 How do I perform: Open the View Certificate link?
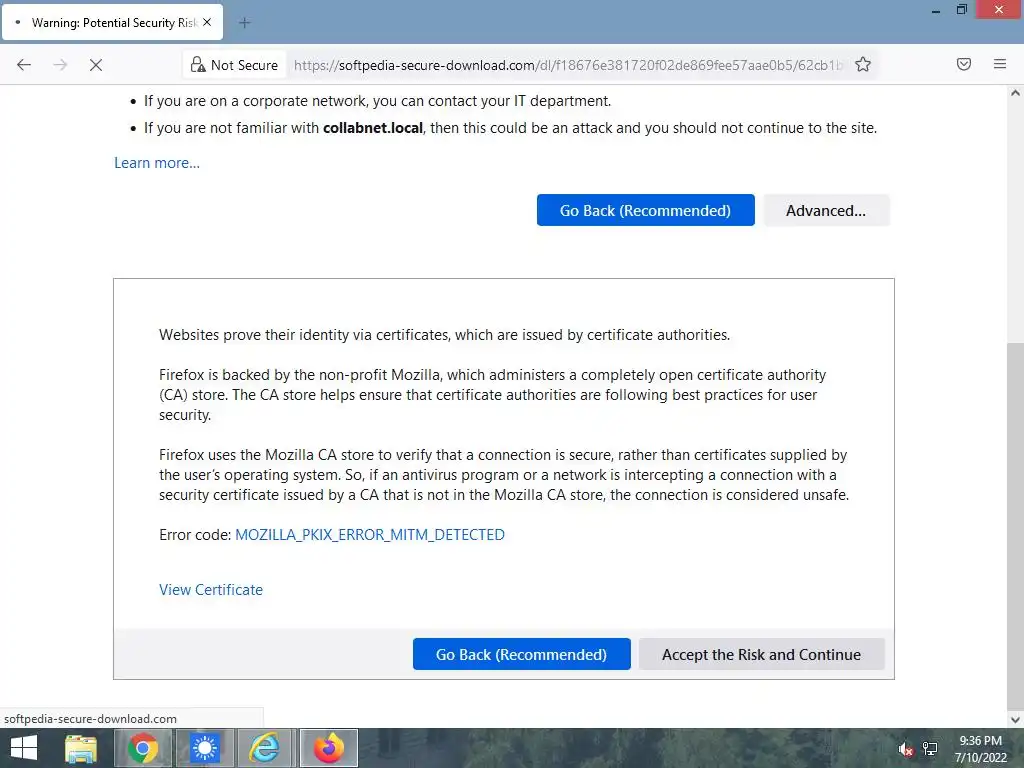tap(211, 590)
